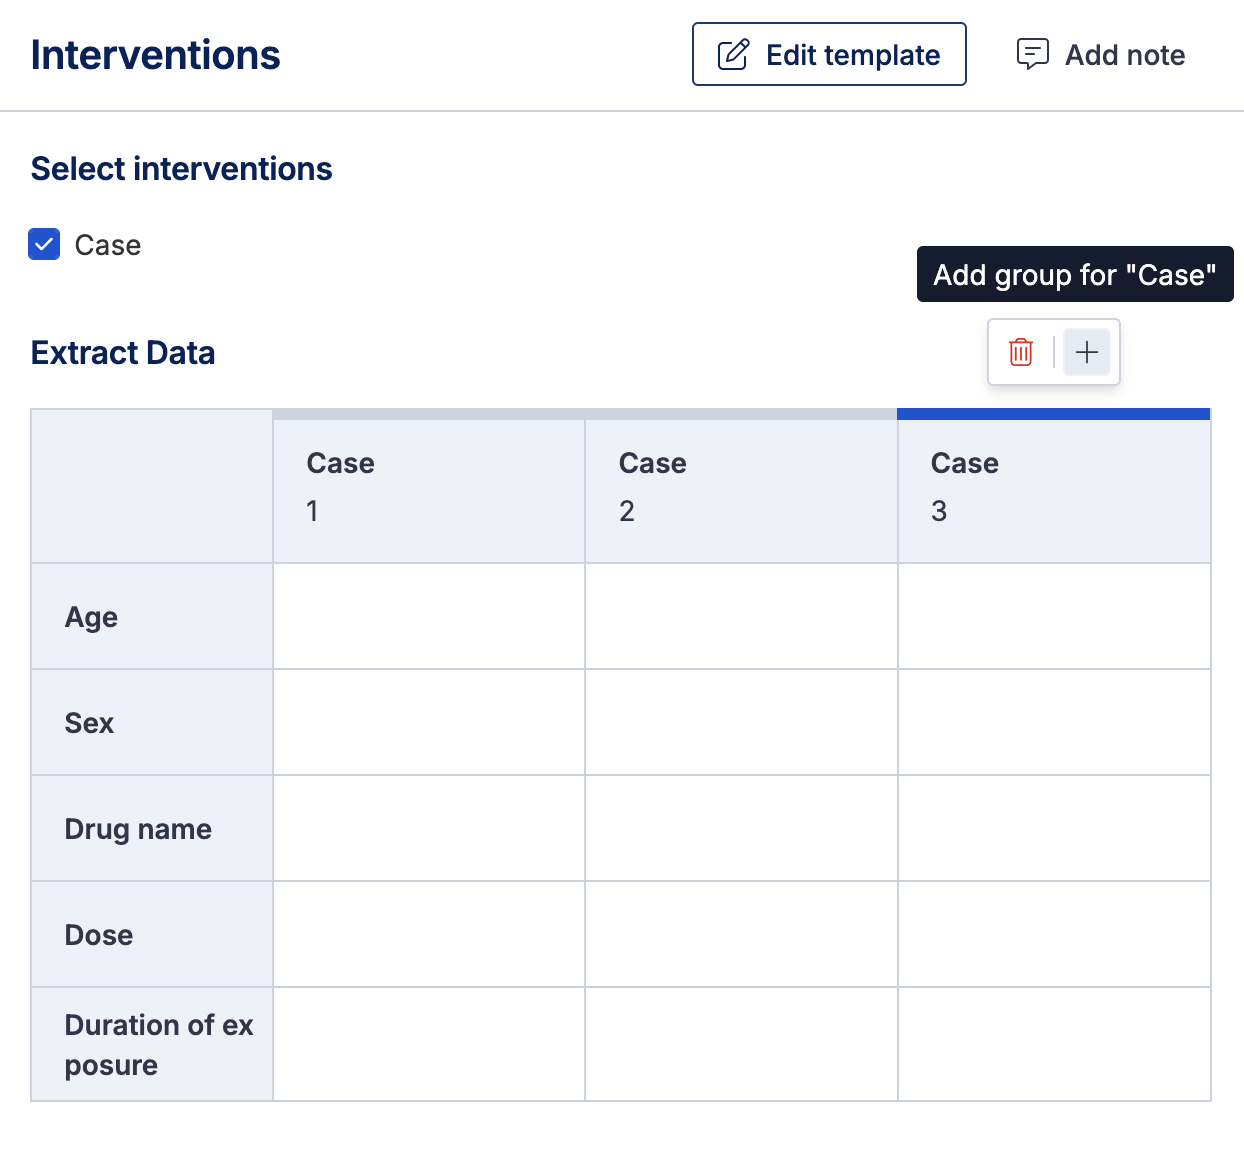
Task: Click the Drug name cell for Case 3
Action: (1054, 828)
